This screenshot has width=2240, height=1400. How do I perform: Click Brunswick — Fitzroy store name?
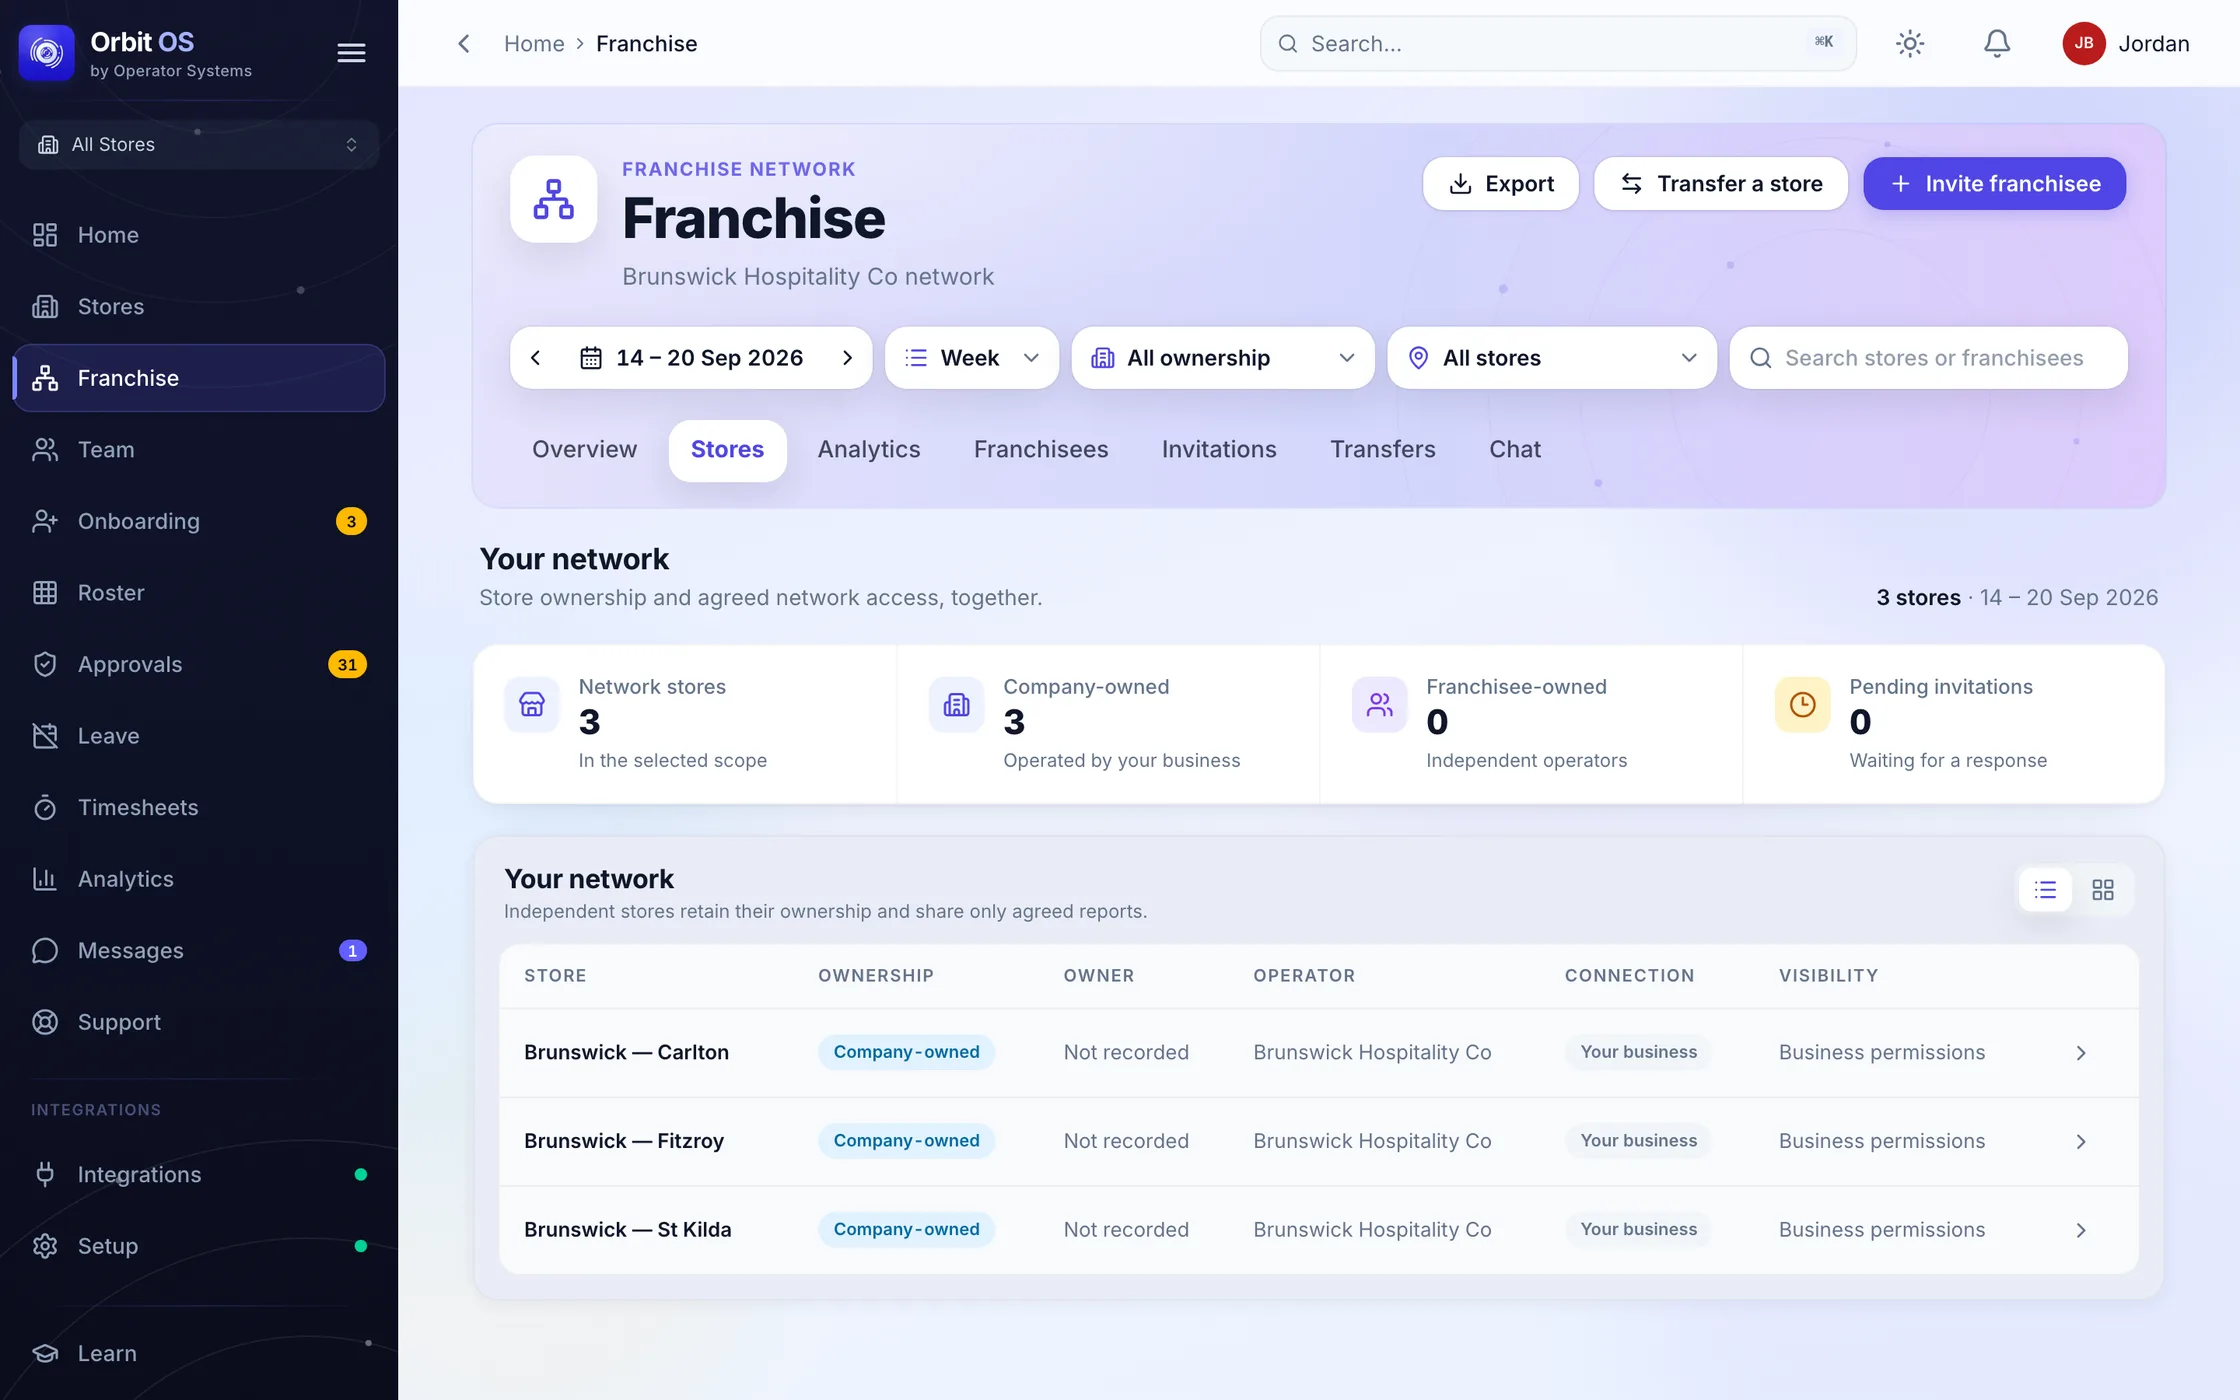coord(624,1142)
